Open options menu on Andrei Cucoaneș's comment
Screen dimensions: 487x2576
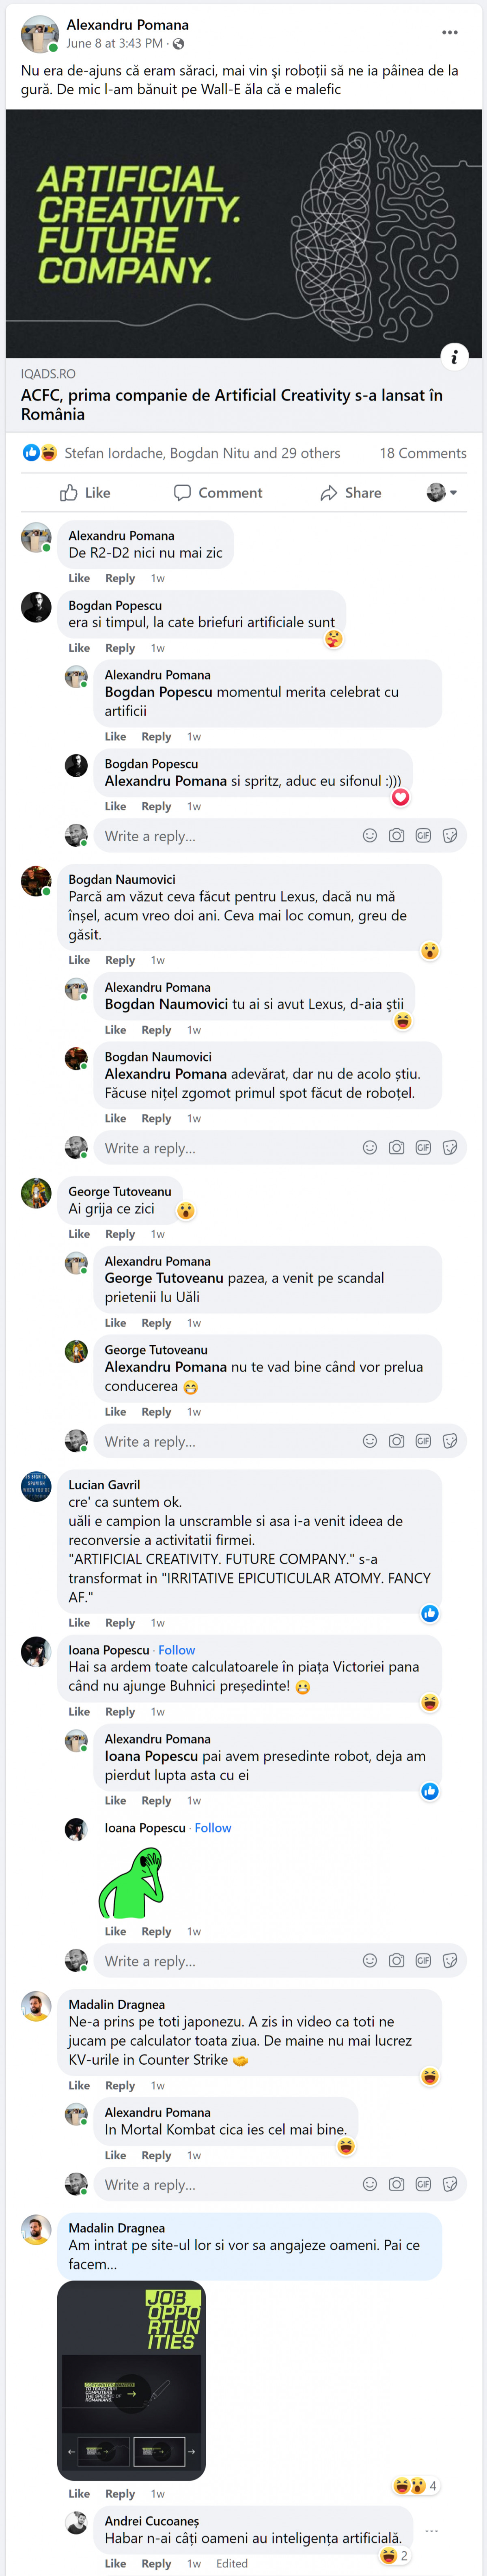click(432, 2530)
